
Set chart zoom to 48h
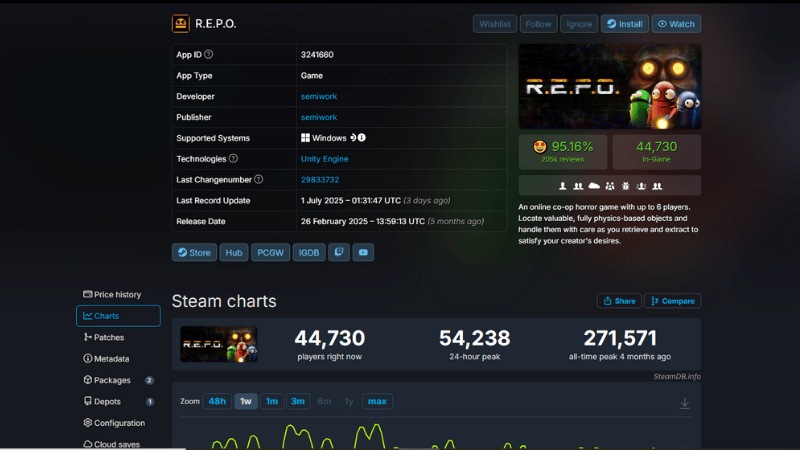click(217, 401)
